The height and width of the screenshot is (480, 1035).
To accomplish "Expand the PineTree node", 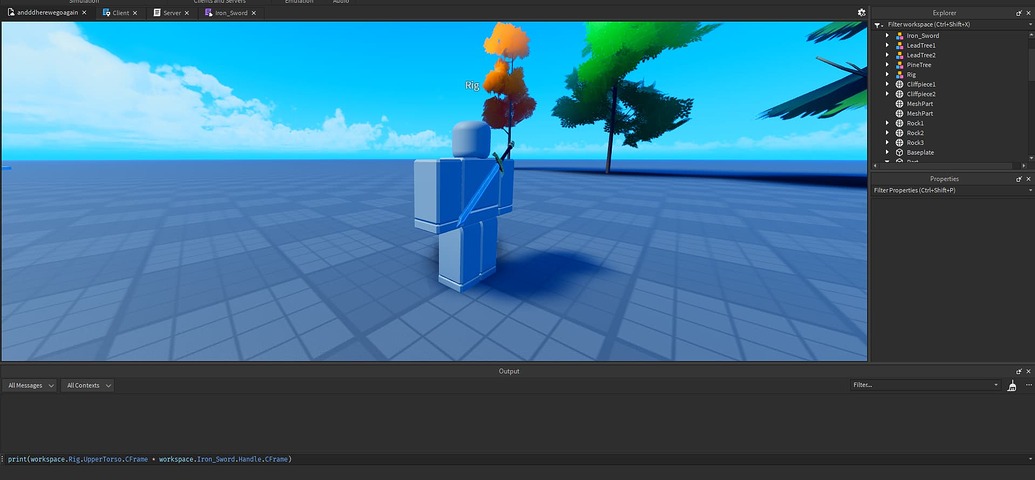I will (x=888, y=65).
